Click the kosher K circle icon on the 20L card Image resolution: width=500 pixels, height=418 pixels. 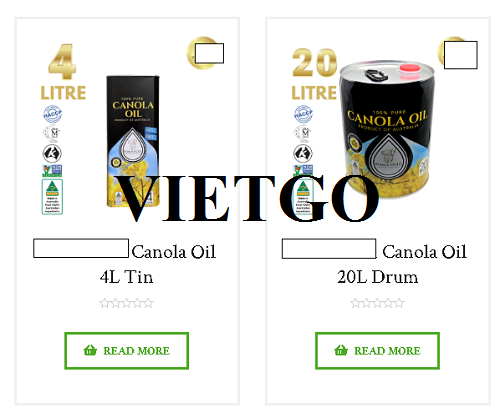[303, 154]
